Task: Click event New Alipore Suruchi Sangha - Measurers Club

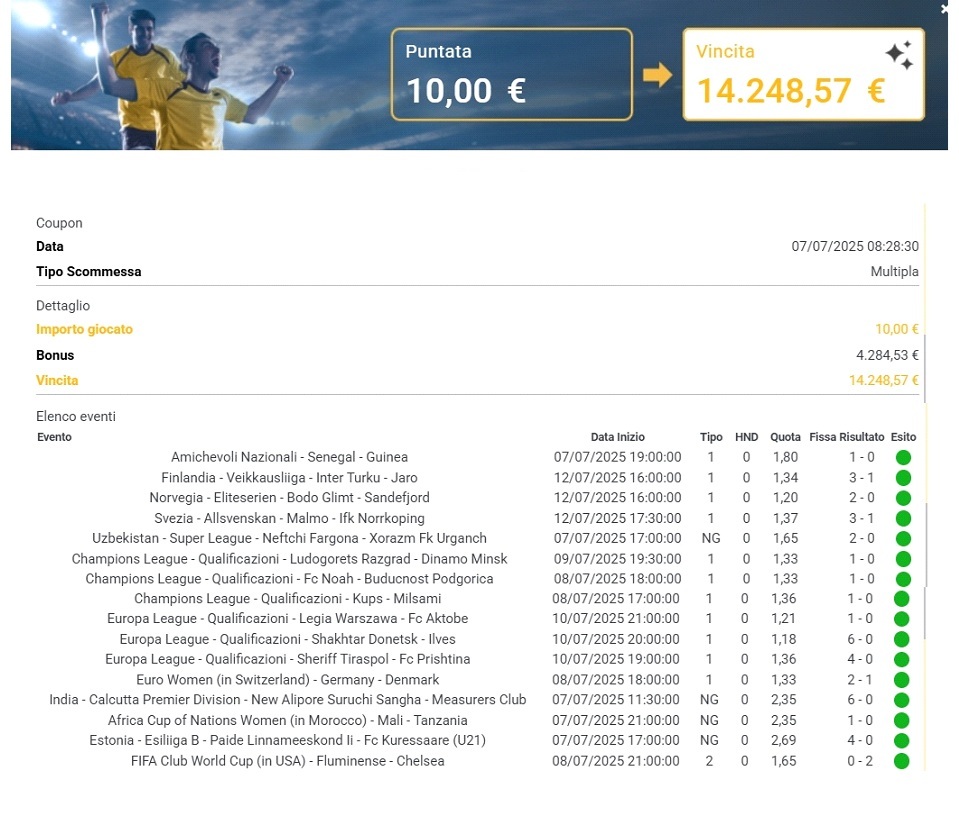Action: pos(287,700)
